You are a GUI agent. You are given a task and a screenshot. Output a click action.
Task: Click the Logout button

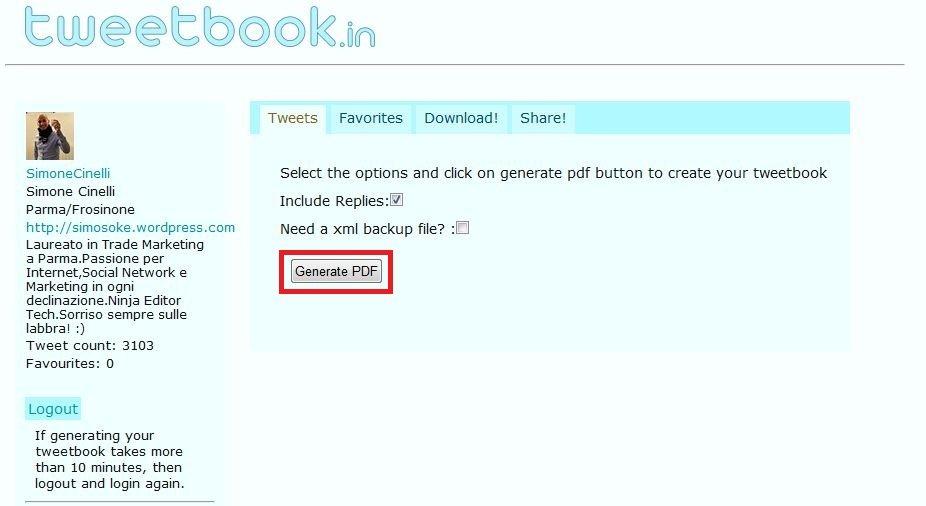53,409
